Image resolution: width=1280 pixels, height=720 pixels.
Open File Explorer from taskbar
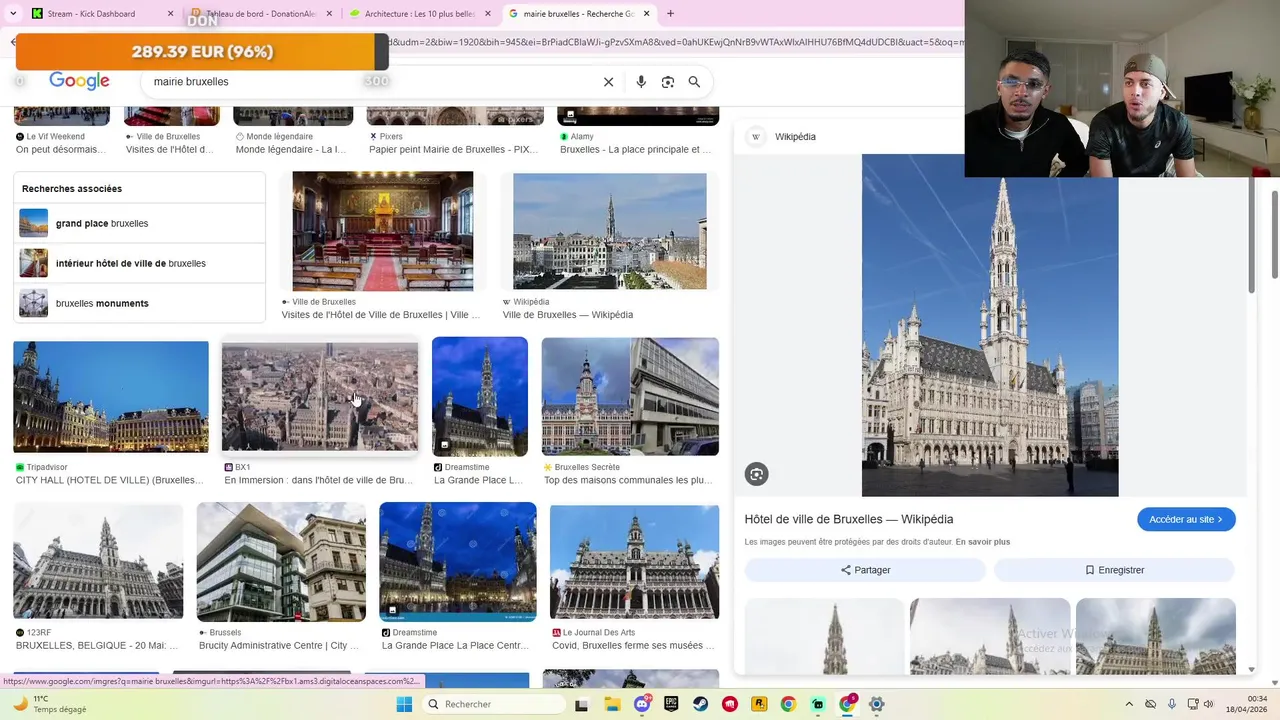coord(612,704)
